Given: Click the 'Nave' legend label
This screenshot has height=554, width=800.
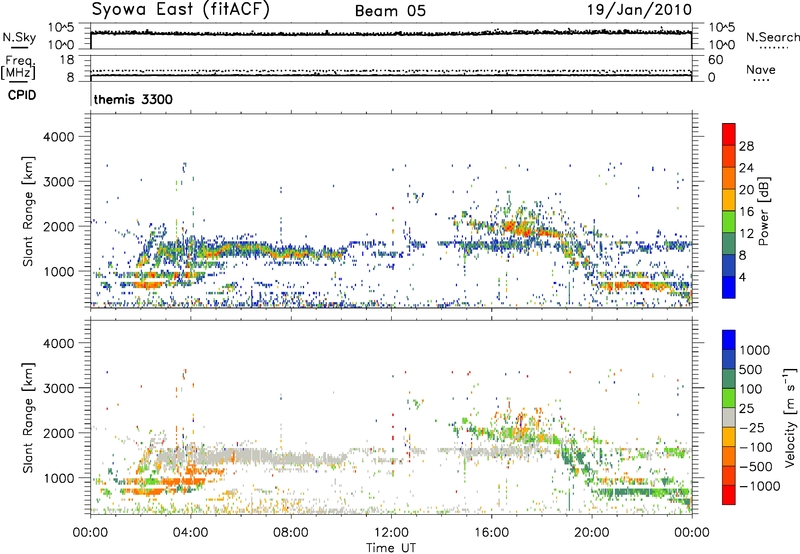Looking at the screenshot, I should [761, 70].
